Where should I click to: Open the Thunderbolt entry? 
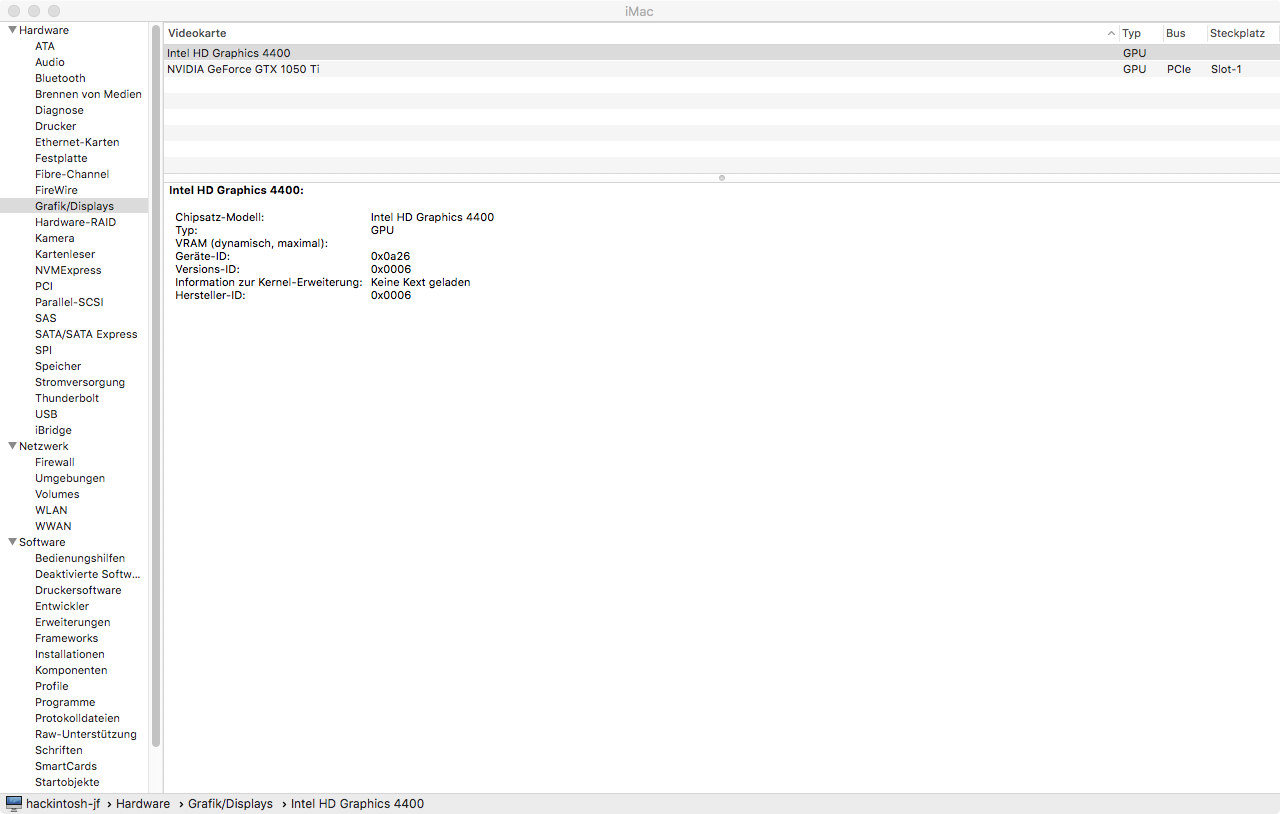click(x=67, y=398)
